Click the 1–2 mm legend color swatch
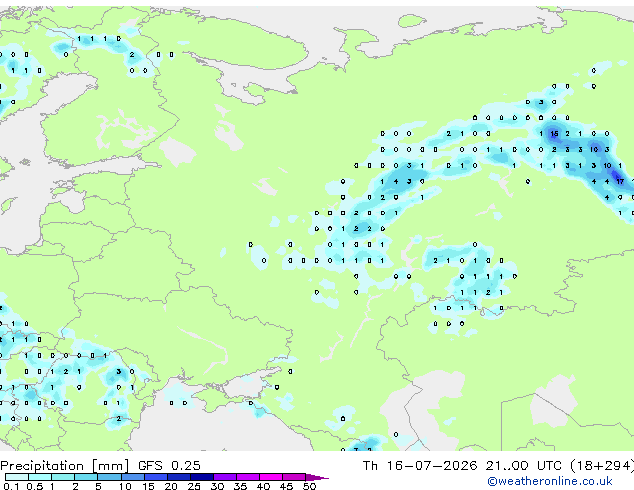The height and width of the screenshot is (490, 634). (63, 477)
